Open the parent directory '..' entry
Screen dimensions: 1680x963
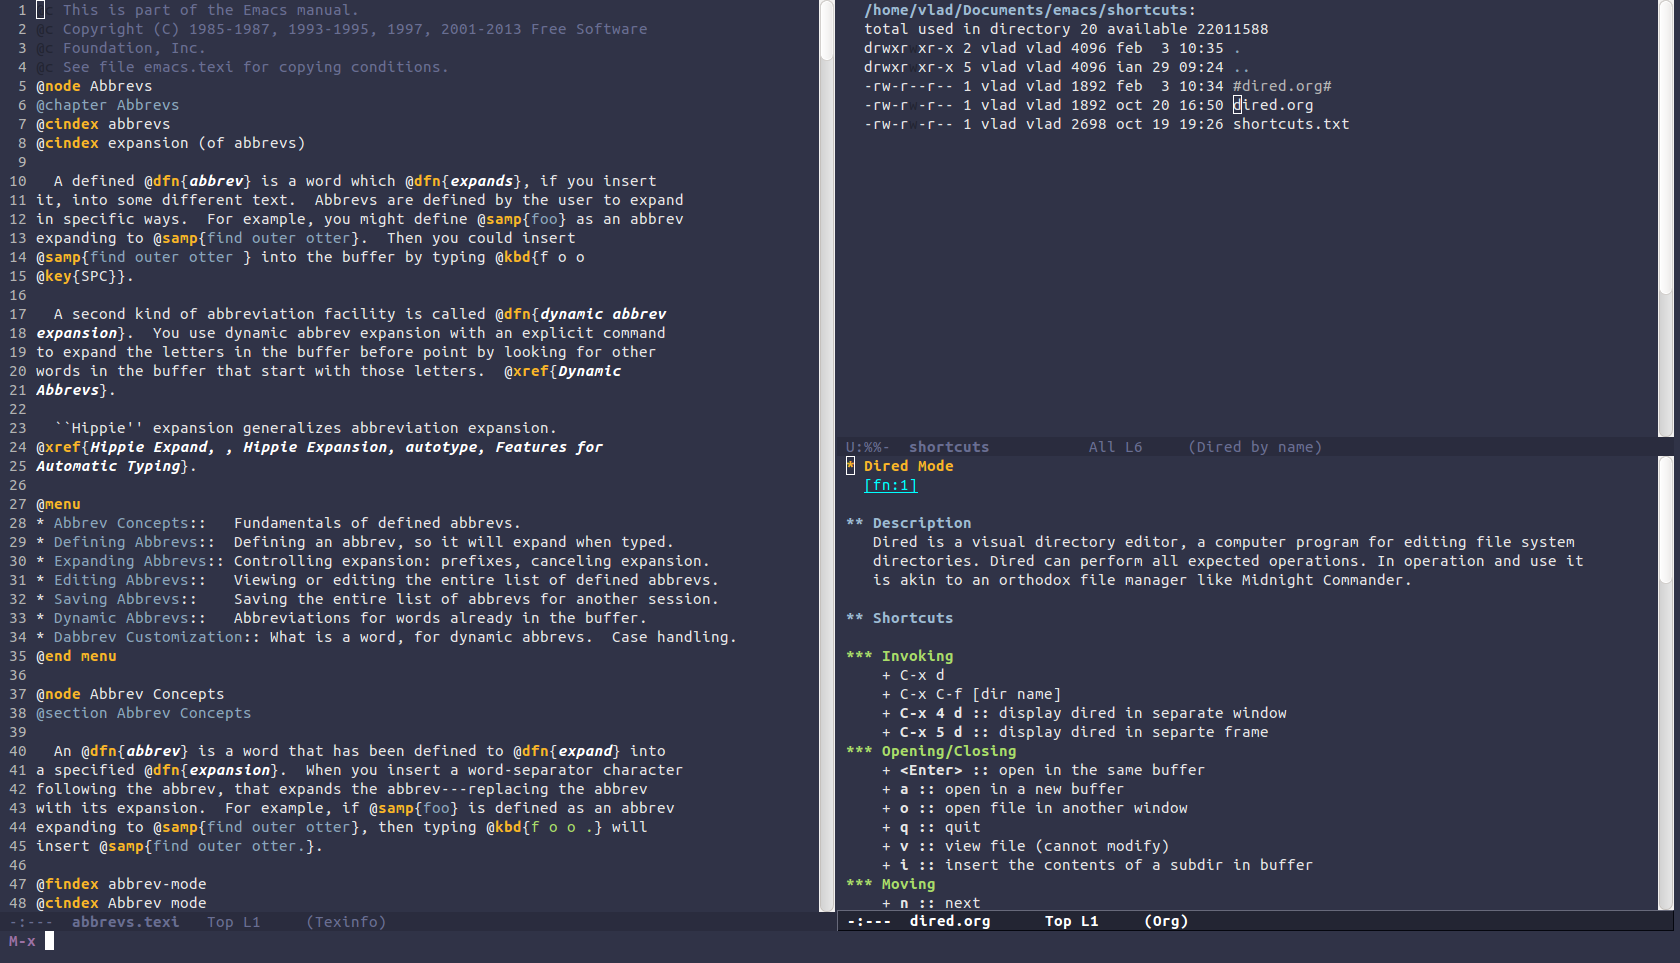coord(1241,67)
